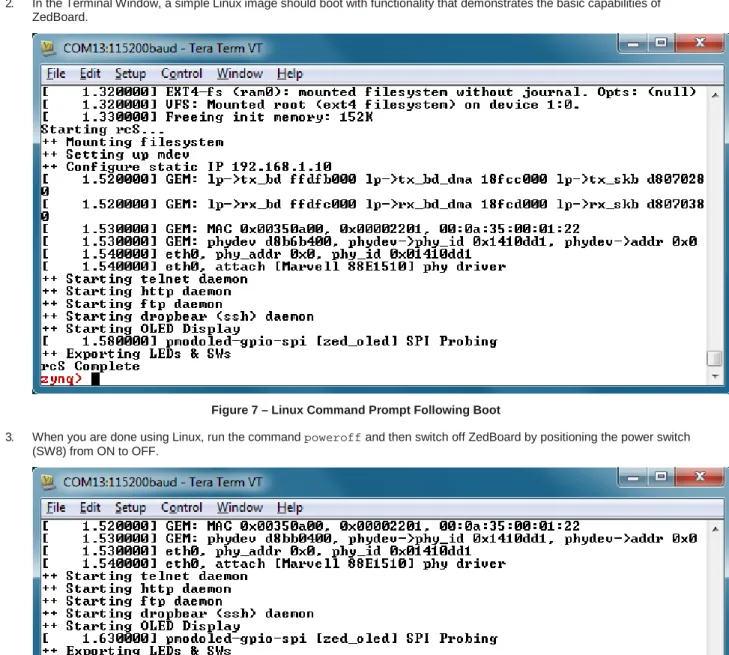Open Window menu in lower Tera Term window

tap(239, 507)
